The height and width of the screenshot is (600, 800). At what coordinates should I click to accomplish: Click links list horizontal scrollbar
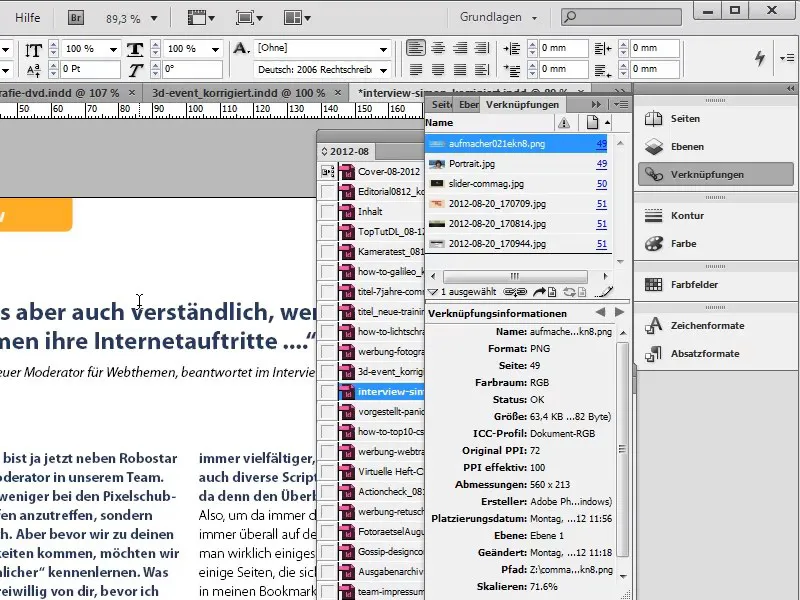pos(515,277)
